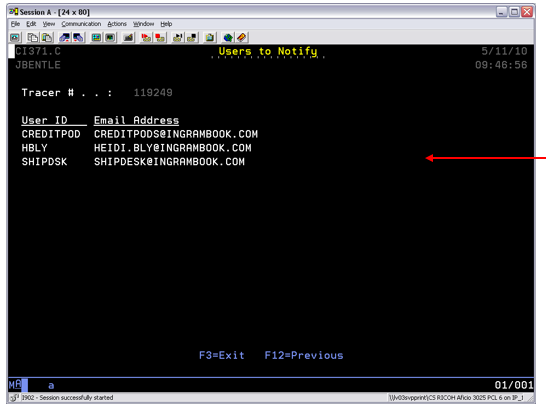Open the Actions menu
This screenshot has width=546, height=412.
coord(117,24)
